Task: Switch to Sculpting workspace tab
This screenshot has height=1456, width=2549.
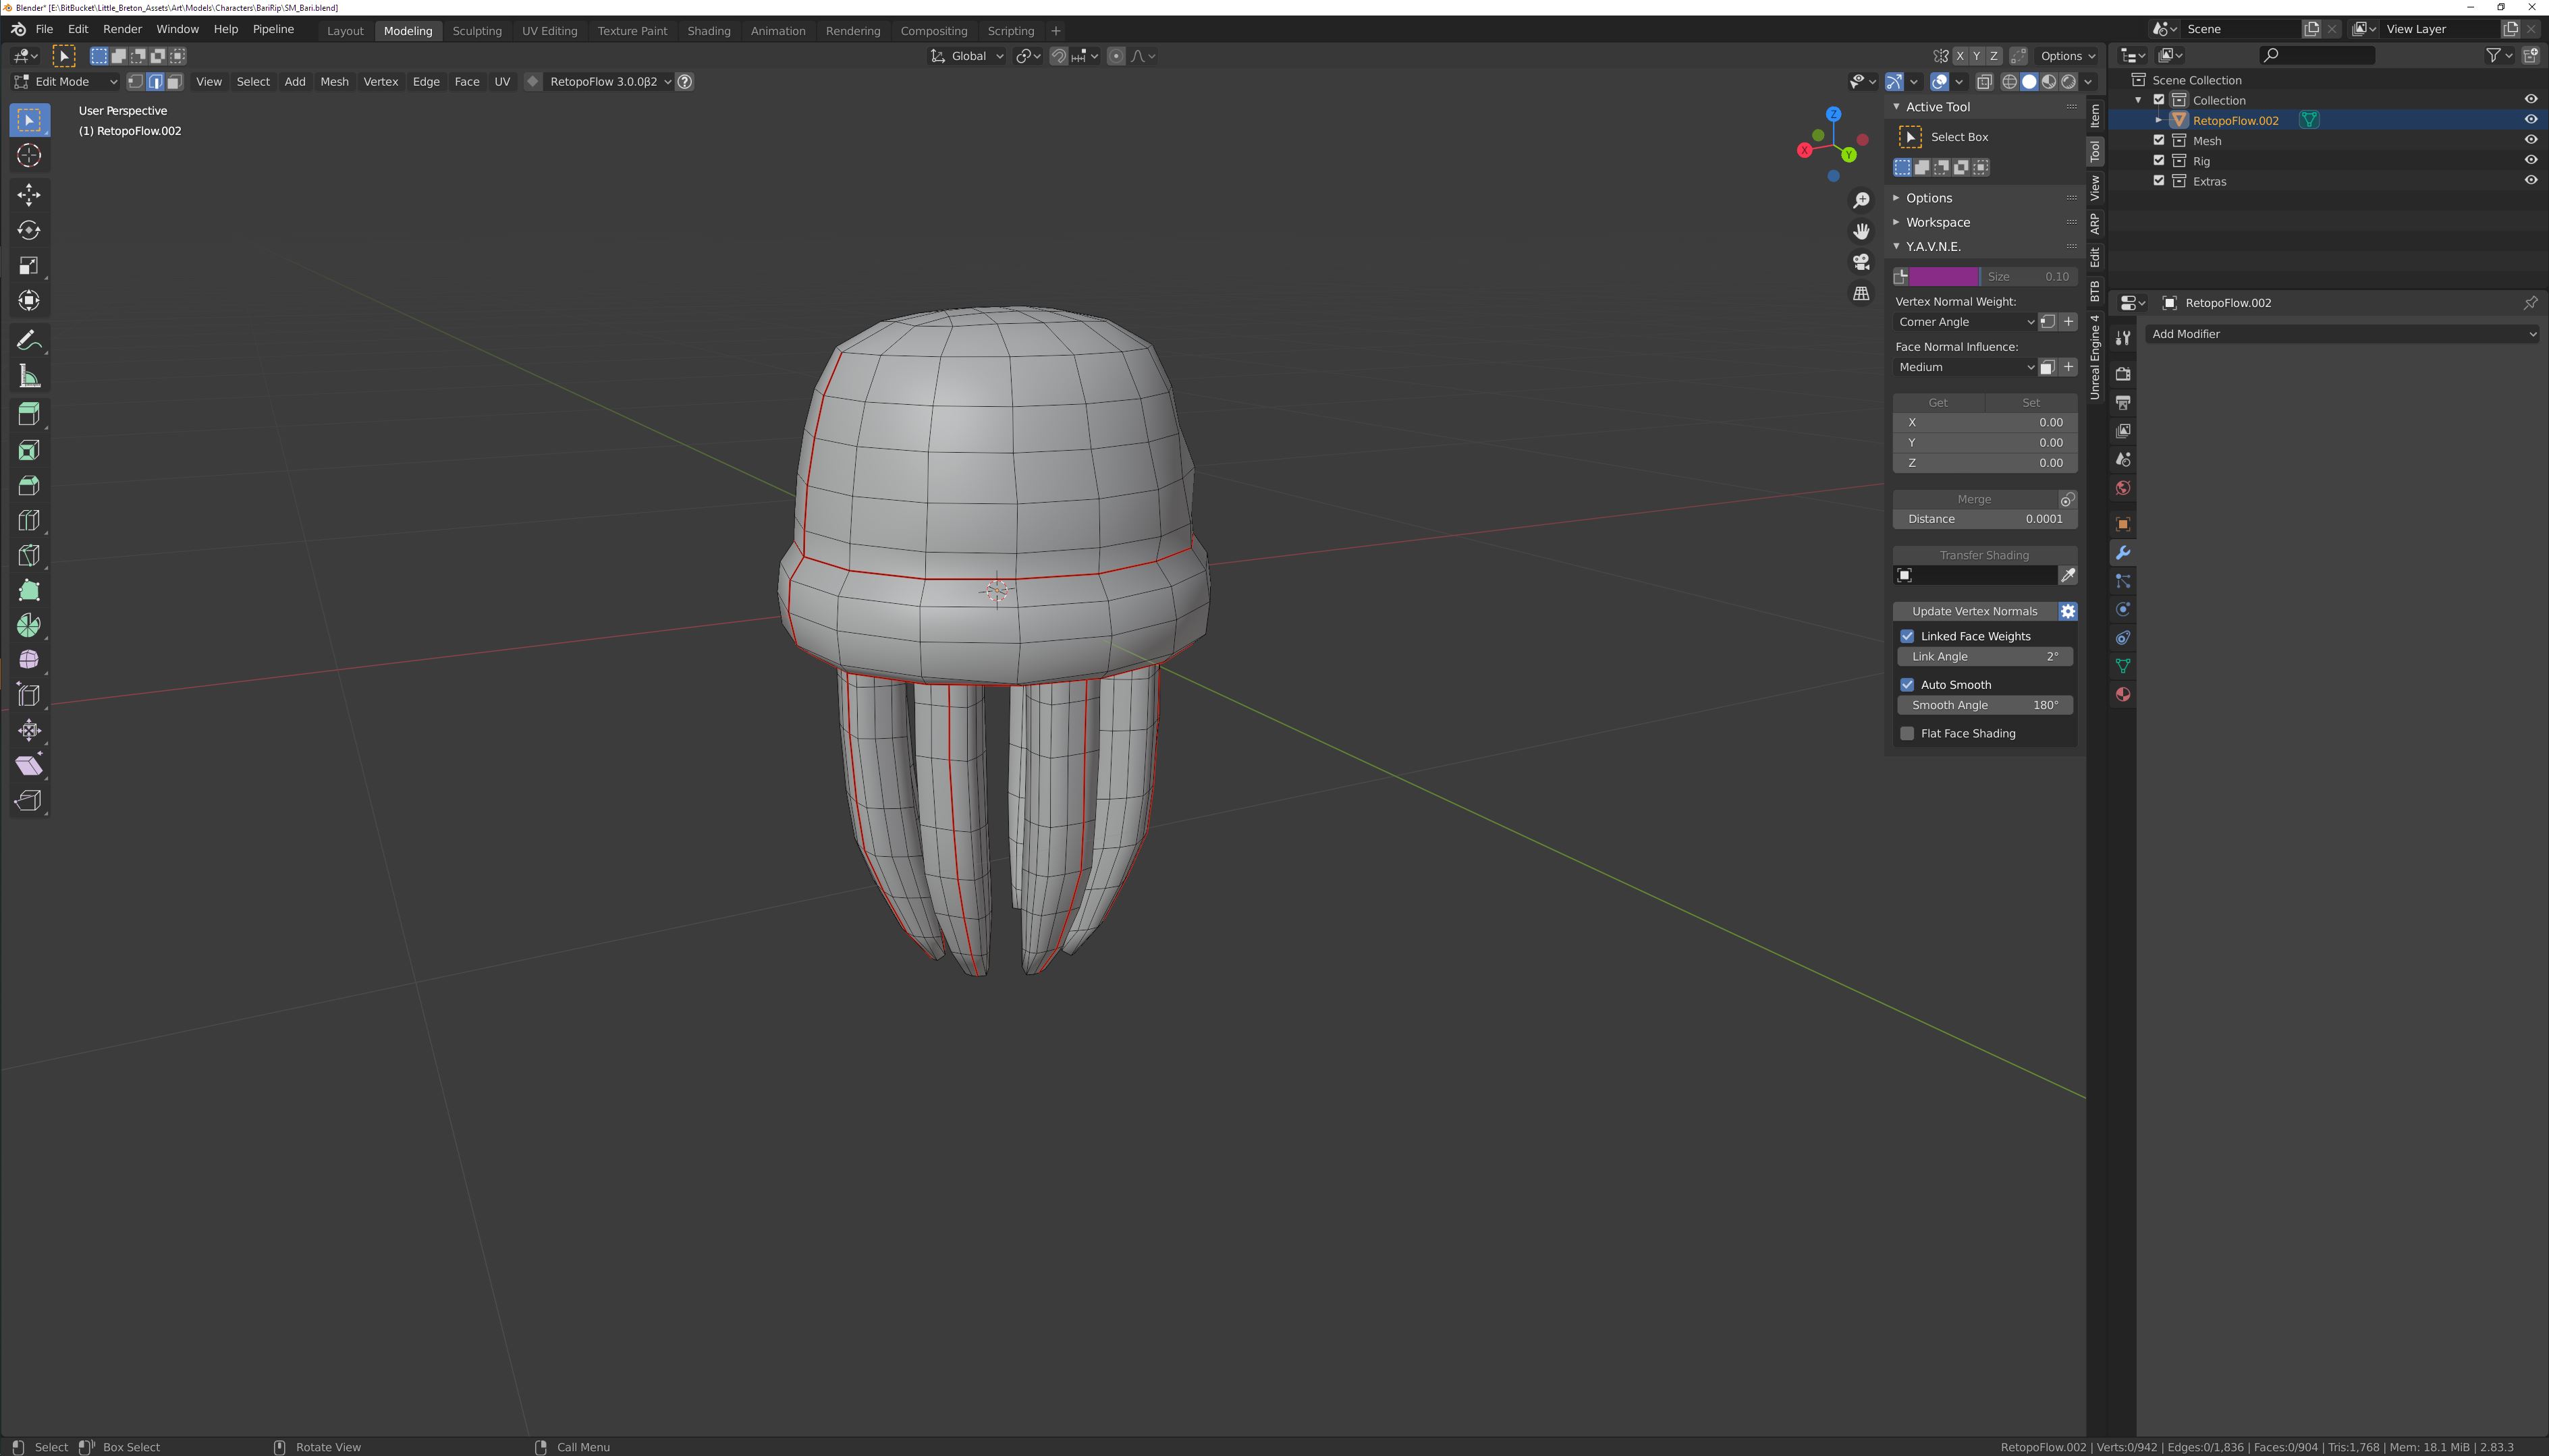Action: tap(477, 31)
